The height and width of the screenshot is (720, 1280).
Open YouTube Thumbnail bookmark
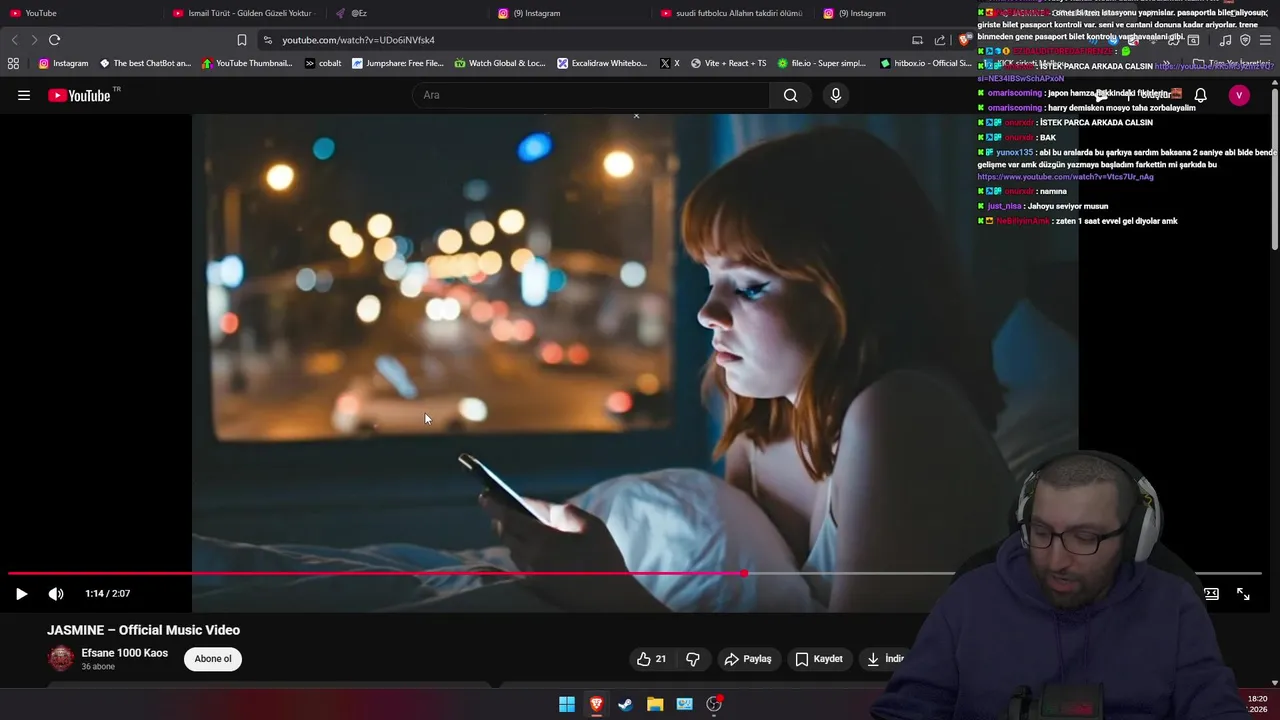[x=247, y=63]
